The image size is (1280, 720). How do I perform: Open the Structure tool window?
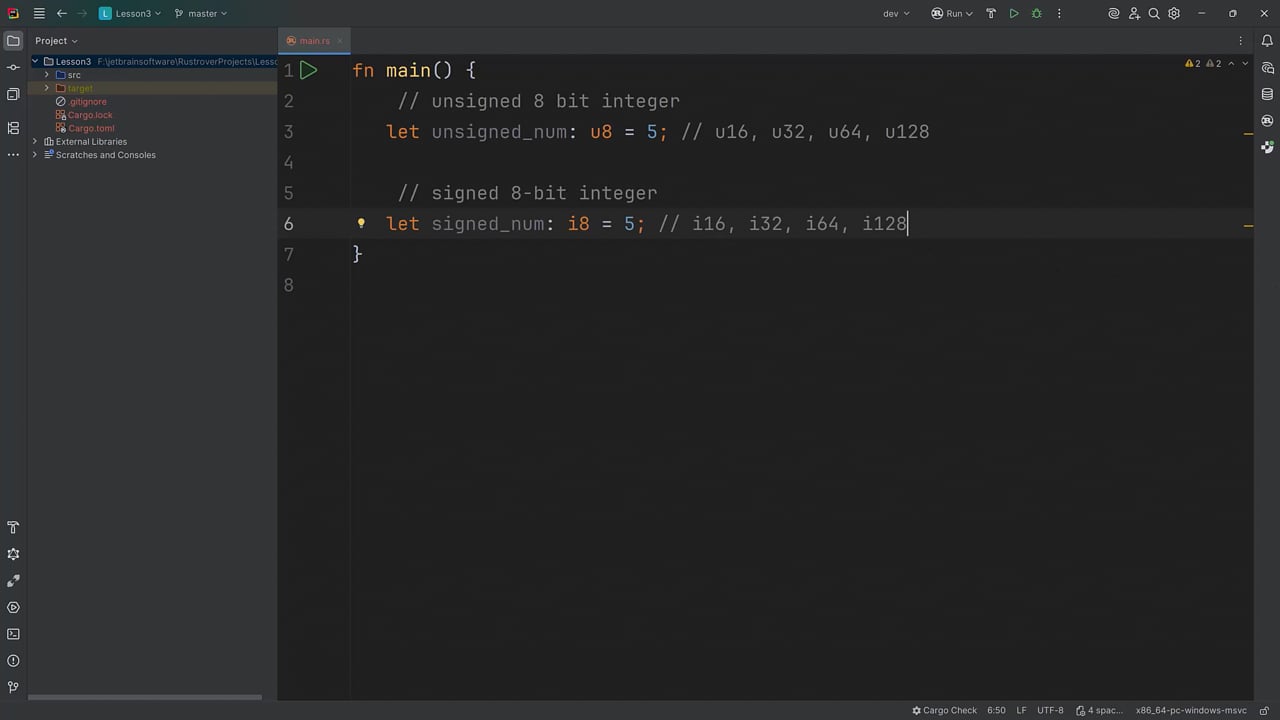pyautogui.click(x=13, y=128)
